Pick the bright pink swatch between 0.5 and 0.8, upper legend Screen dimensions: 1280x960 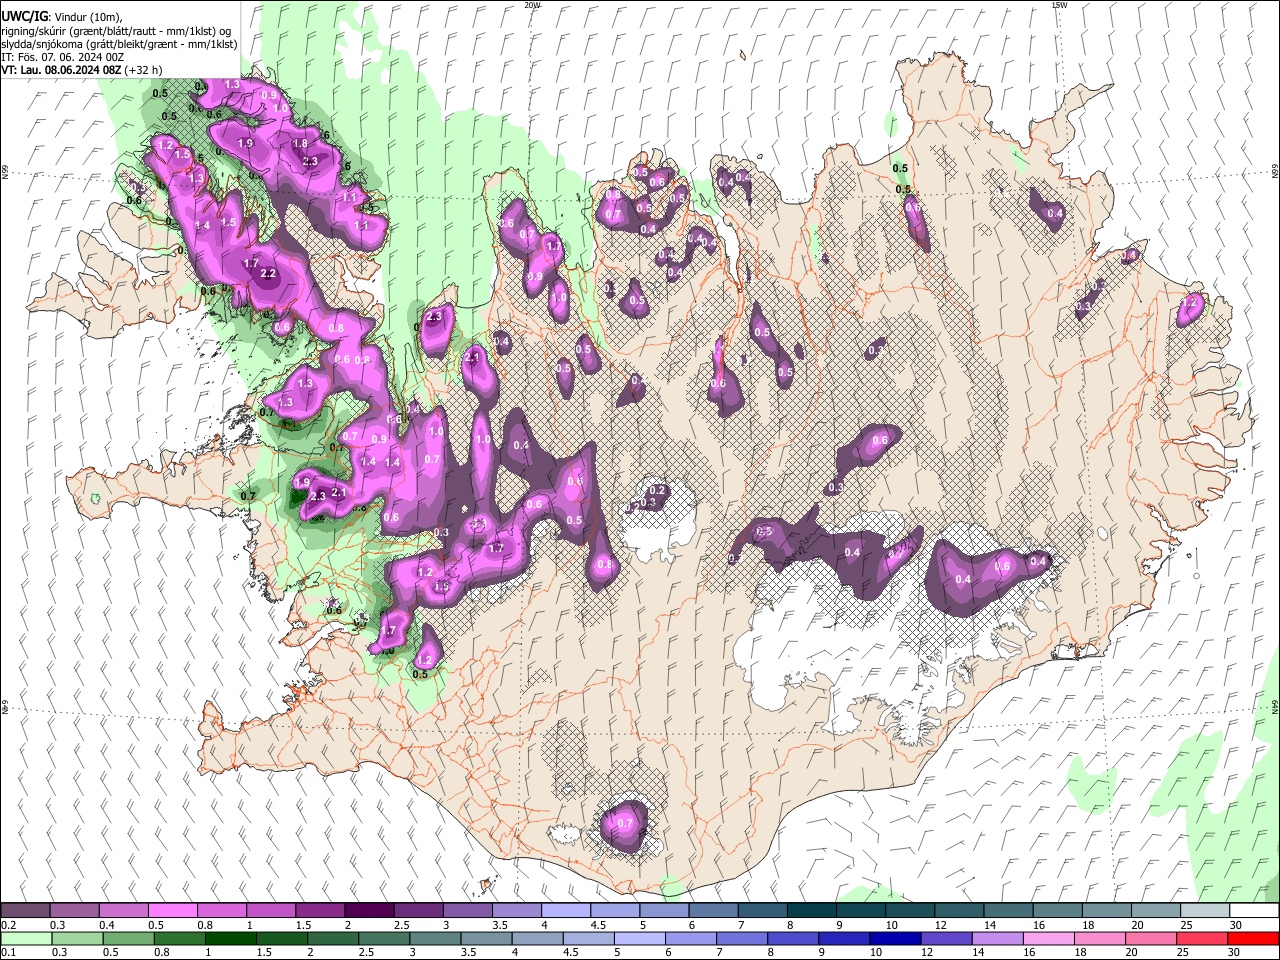coord(171,910)
